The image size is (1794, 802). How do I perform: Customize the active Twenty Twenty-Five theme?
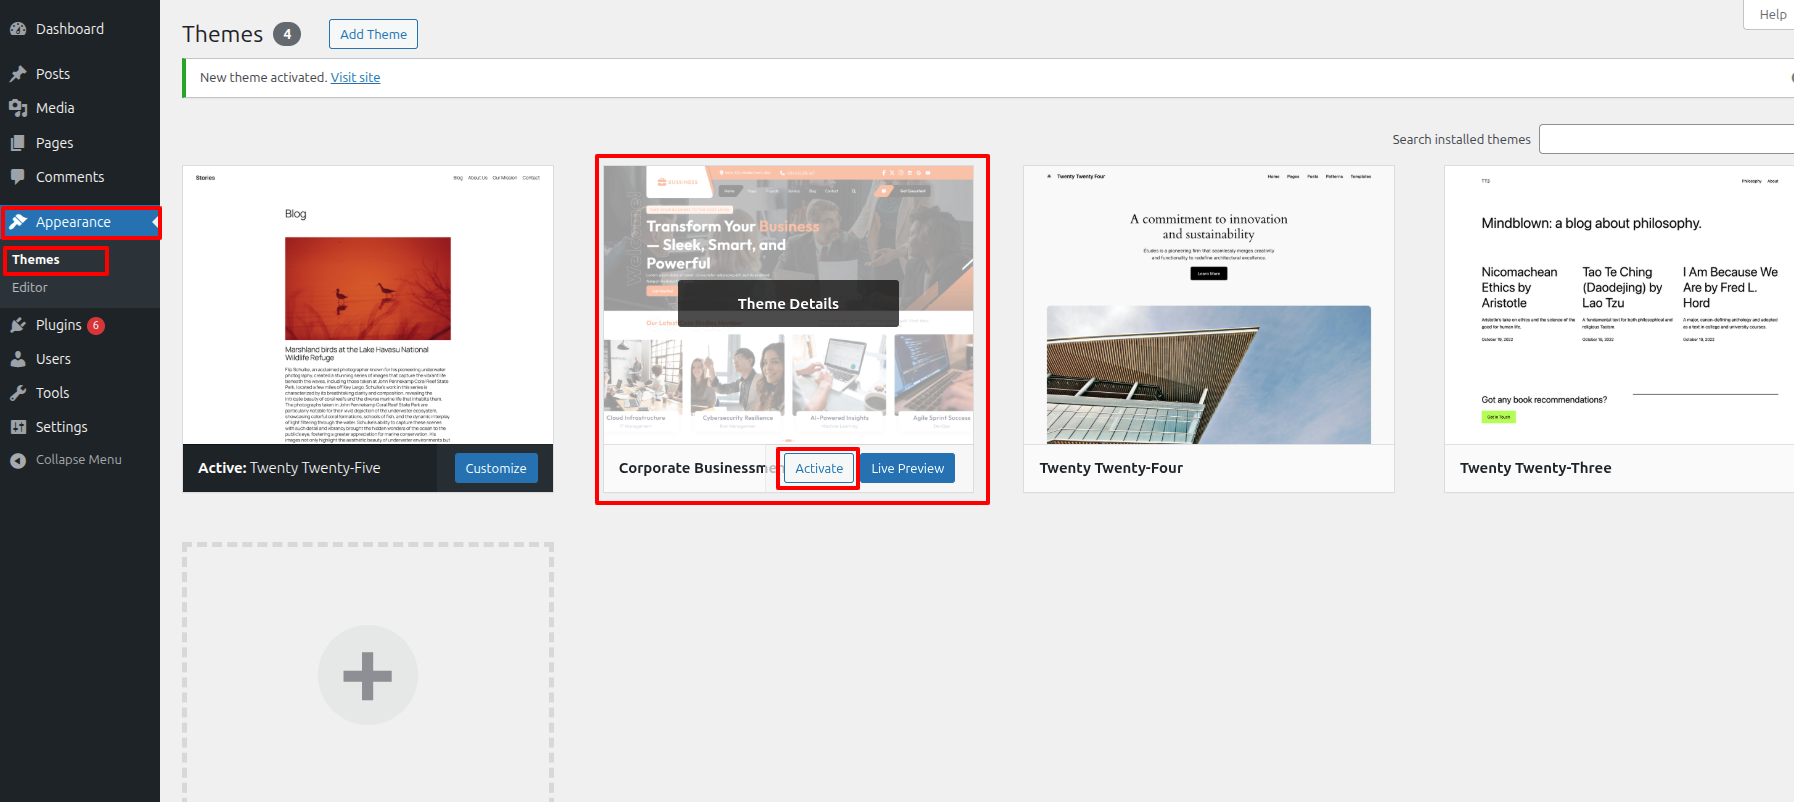496,468
